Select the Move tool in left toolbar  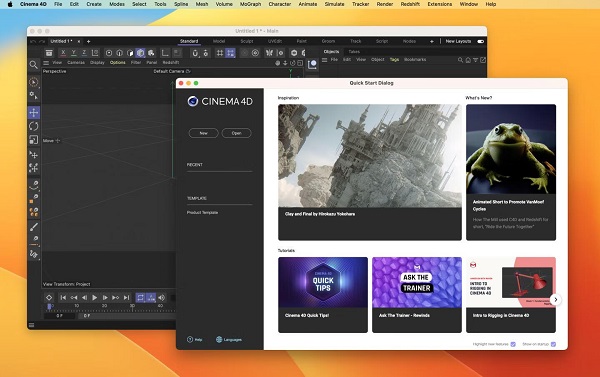34,113
